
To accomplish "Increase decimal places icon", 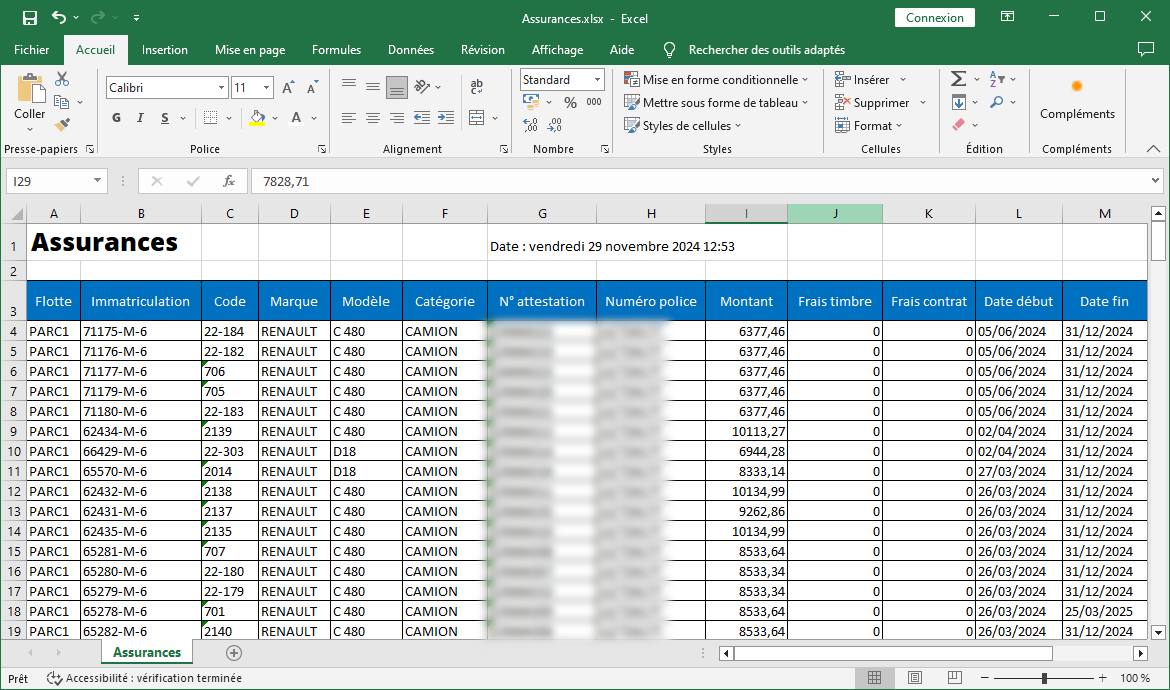I will pos(531,125).
